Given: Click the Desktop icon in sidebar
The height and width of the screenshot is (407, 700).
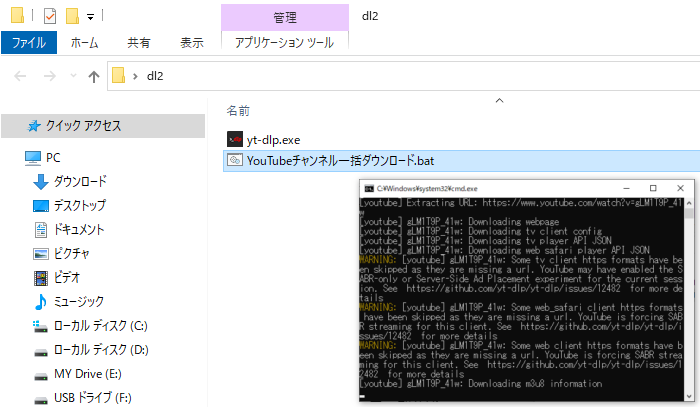Looking at the screenshot, I should (x=41, y=206).
